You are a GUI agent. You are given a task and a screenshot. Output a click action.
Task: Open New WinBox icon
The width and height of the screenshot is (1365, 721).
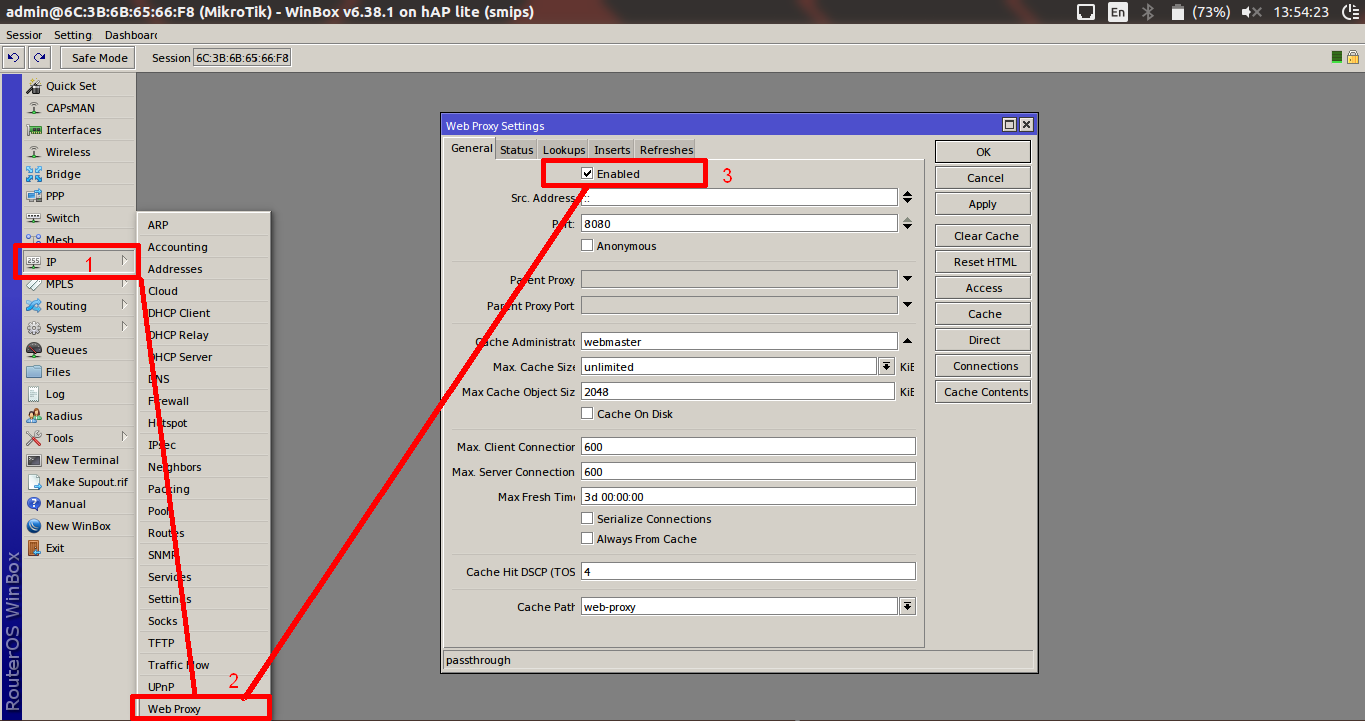pos(34,526)
